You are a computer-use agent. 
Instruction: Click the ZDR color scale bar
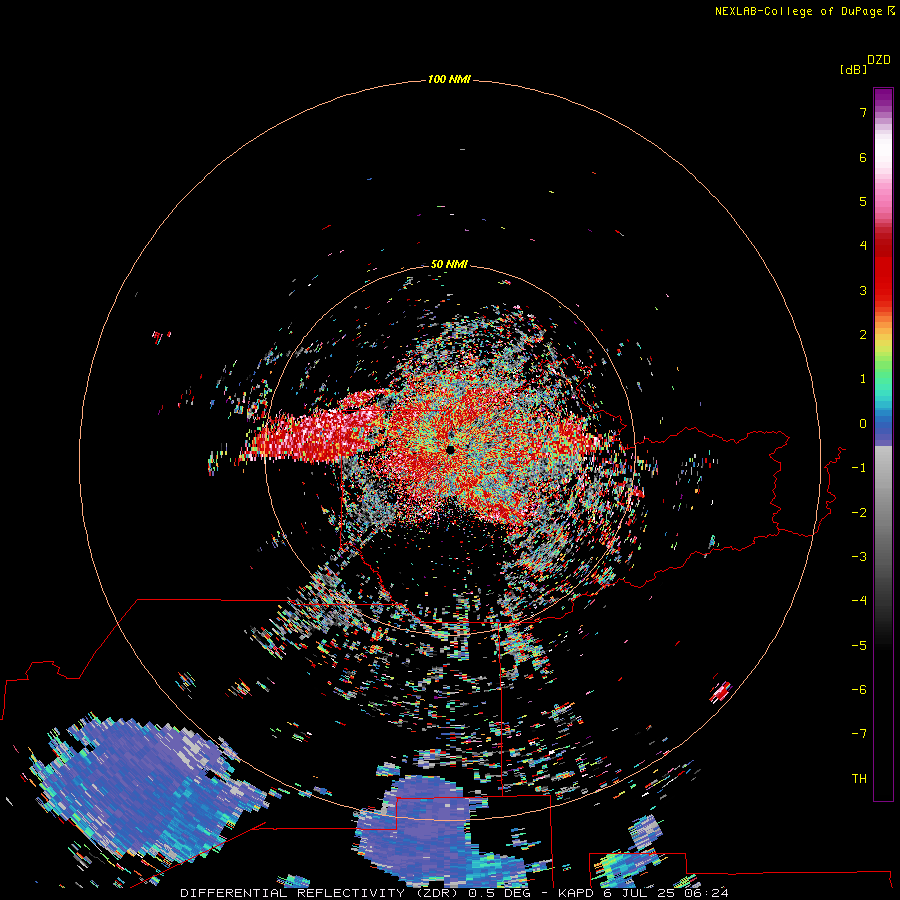(x=883, y=444)
